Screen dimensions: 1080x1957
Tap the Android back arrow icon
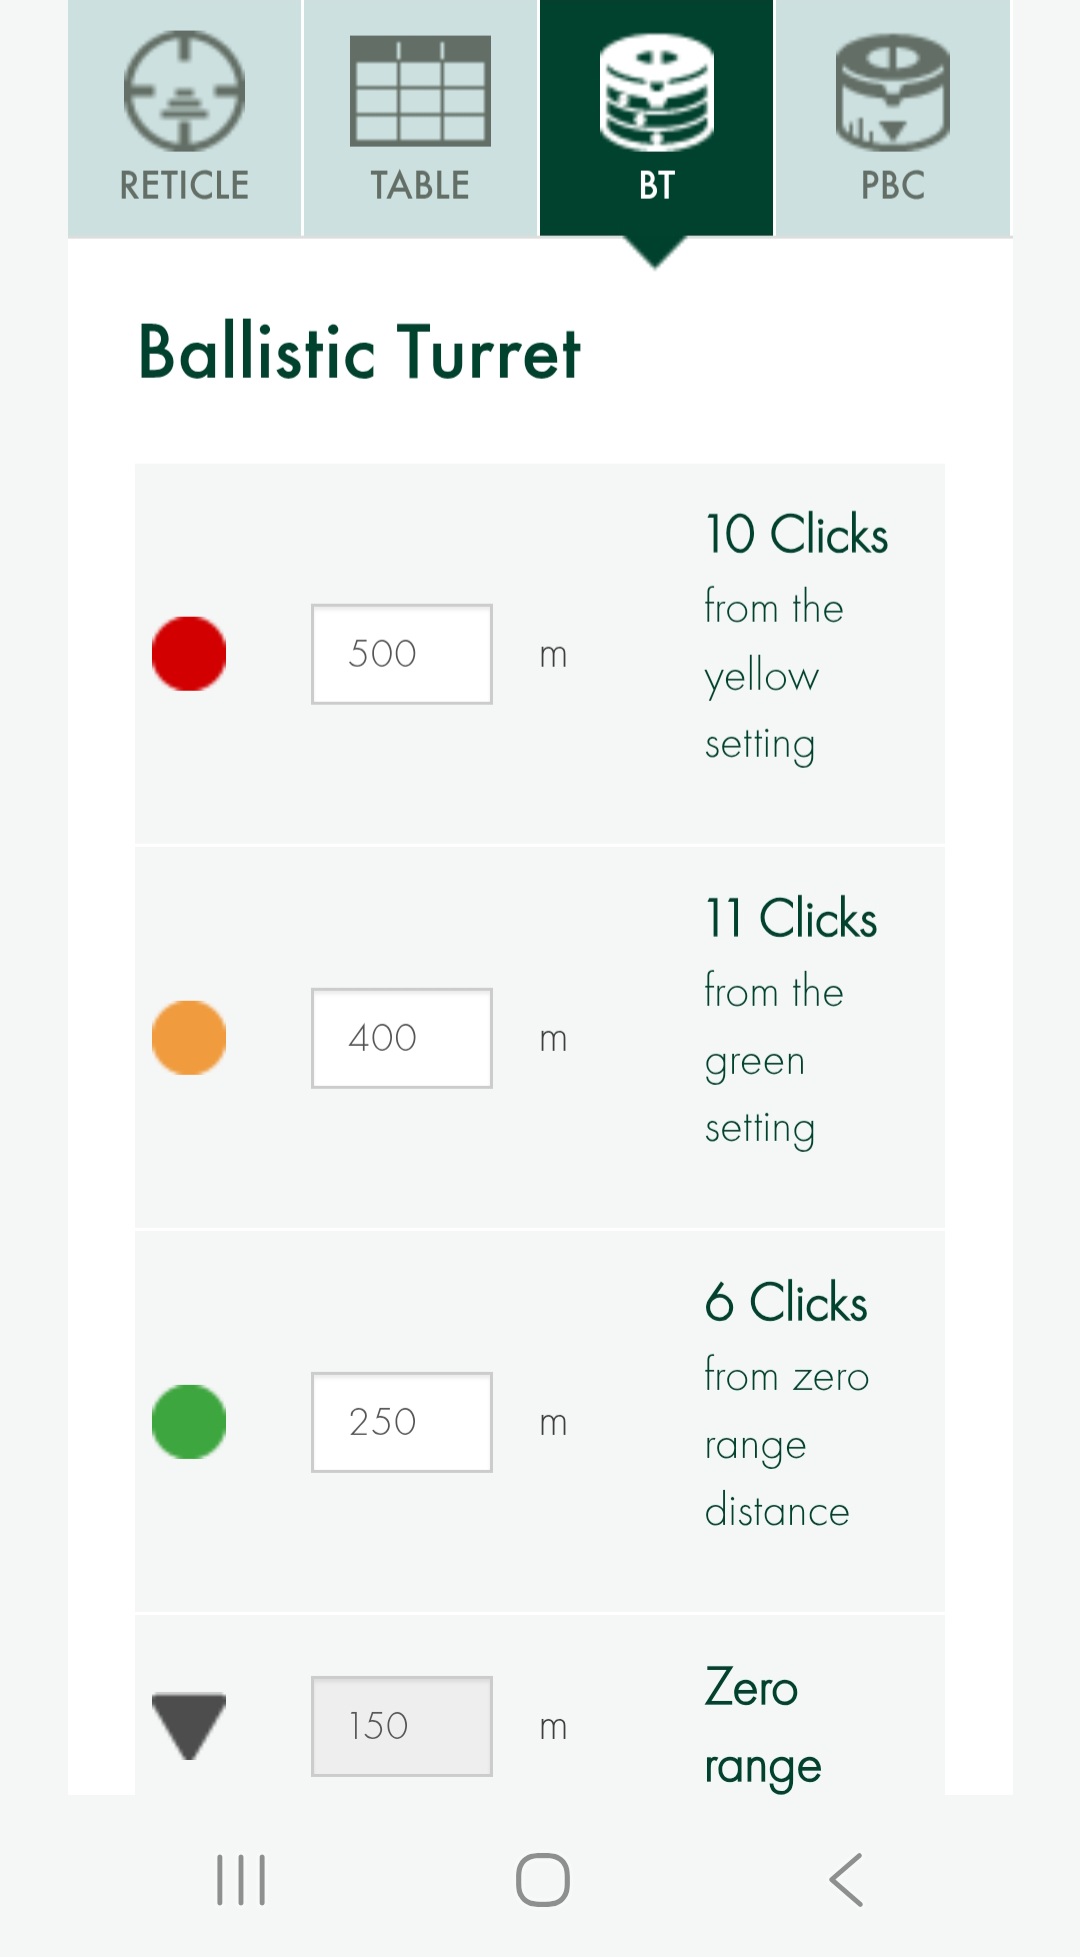846,1880
